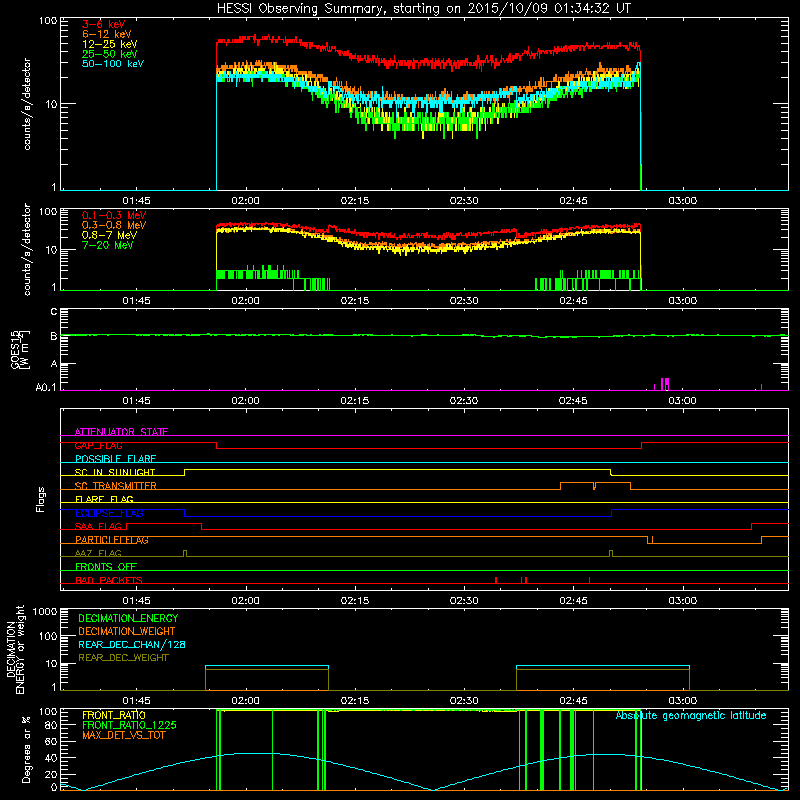Click the PARTICLE_FLAG label
800x800 pixels.
112,539
